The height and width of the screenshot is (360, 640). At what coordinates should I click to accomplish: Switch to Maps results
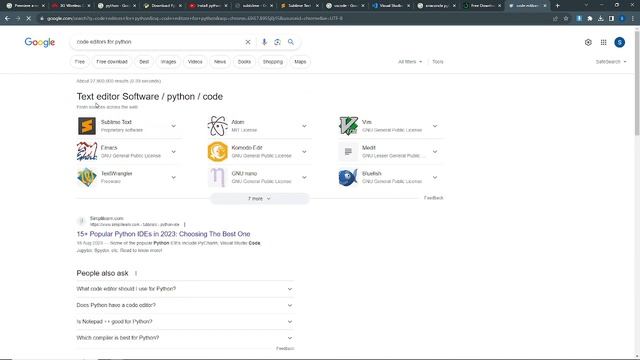point(300,62)
